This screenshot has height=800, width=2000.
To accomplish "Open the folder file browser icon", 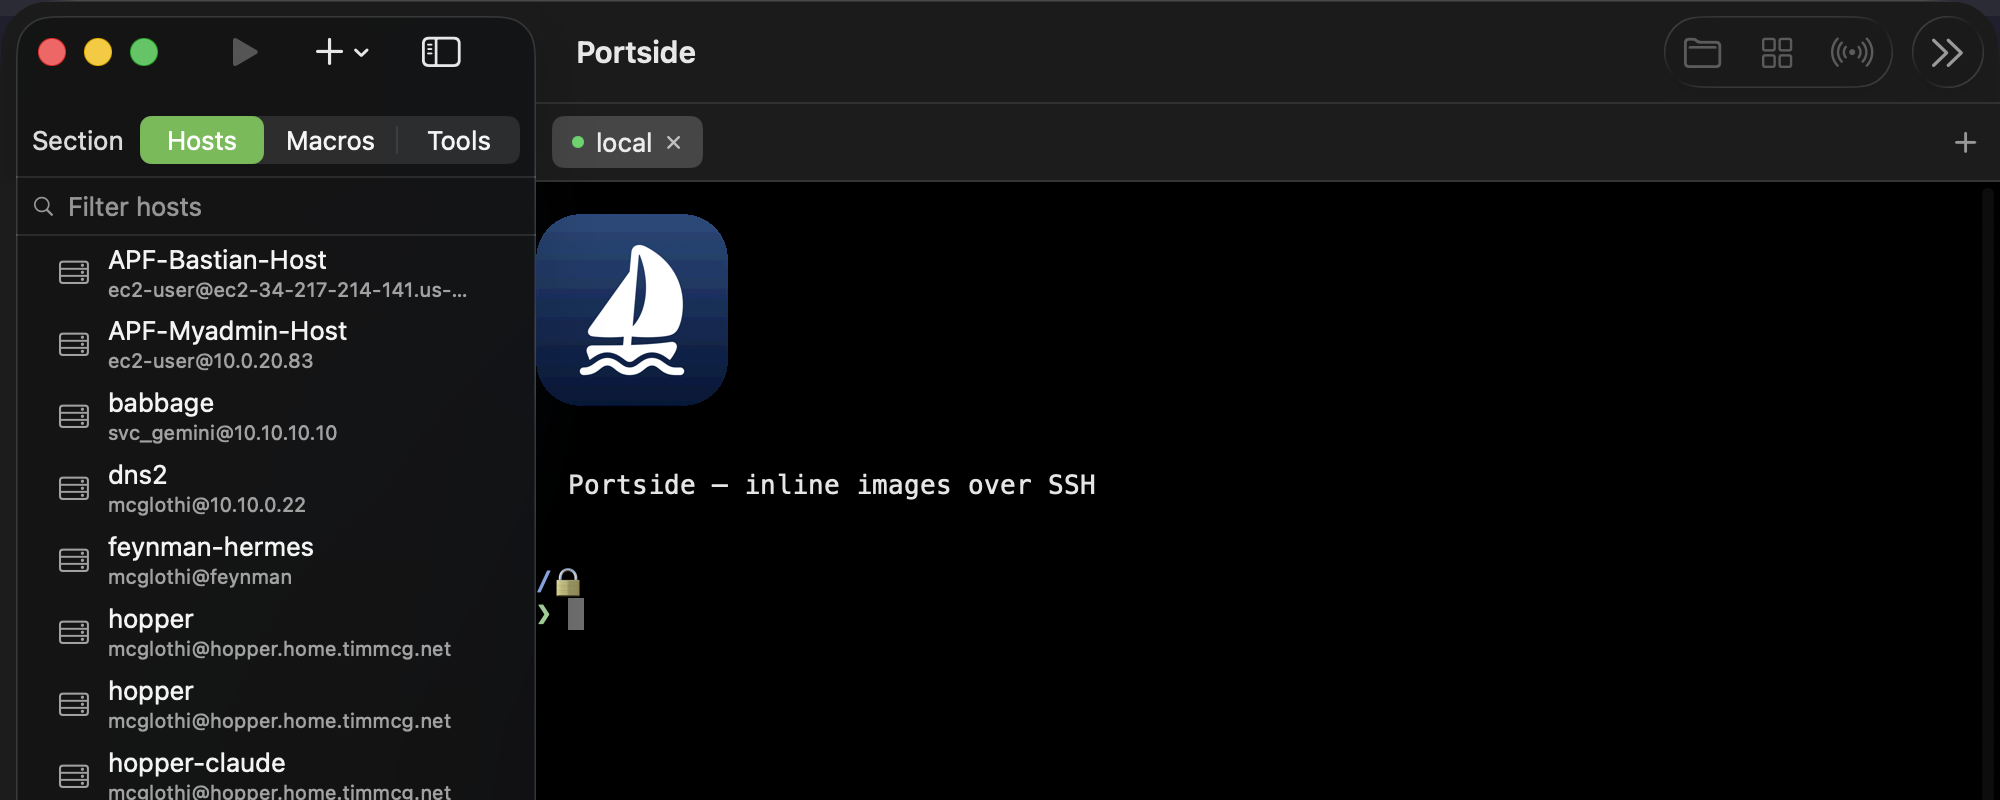I will 1702,52.
